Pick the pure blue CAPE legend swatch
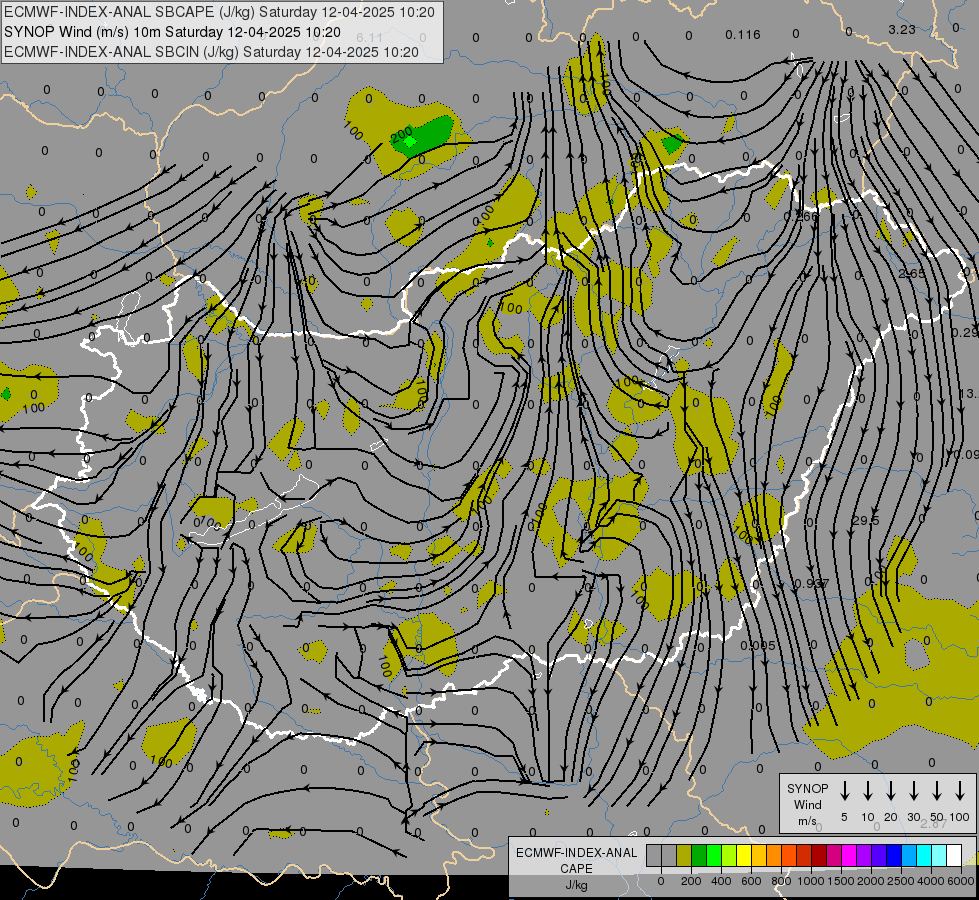The height and width of the screenshot is (900, 979). (x=893, y=855)
